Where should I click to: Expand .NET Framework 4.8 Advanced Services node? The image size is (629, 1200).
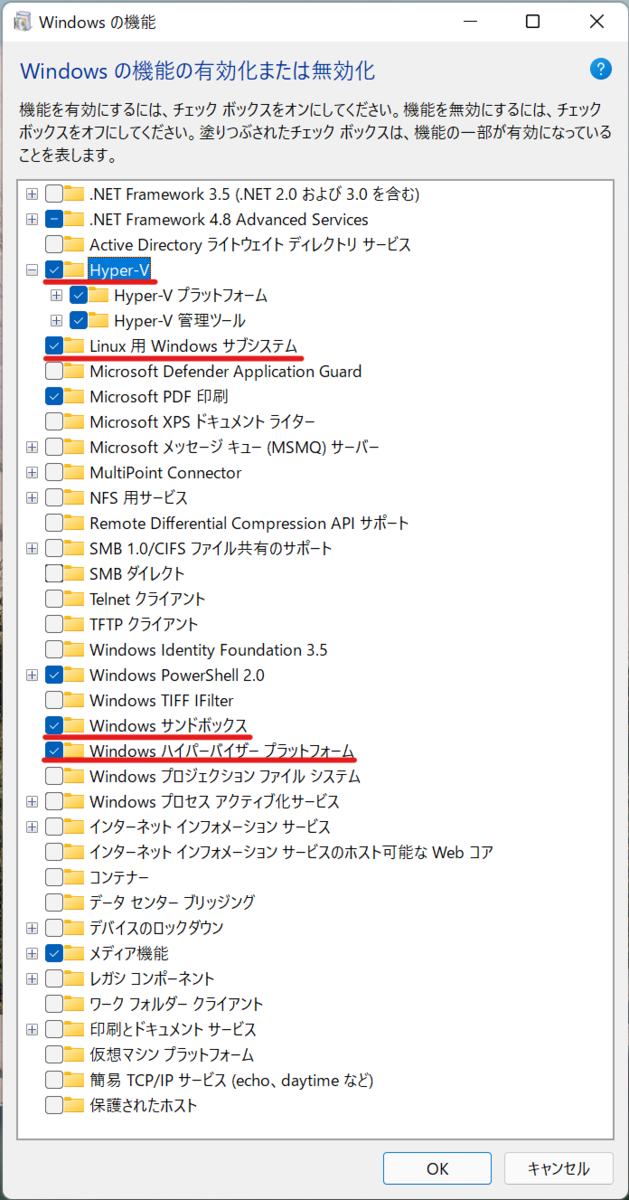(x=32, y=219)
